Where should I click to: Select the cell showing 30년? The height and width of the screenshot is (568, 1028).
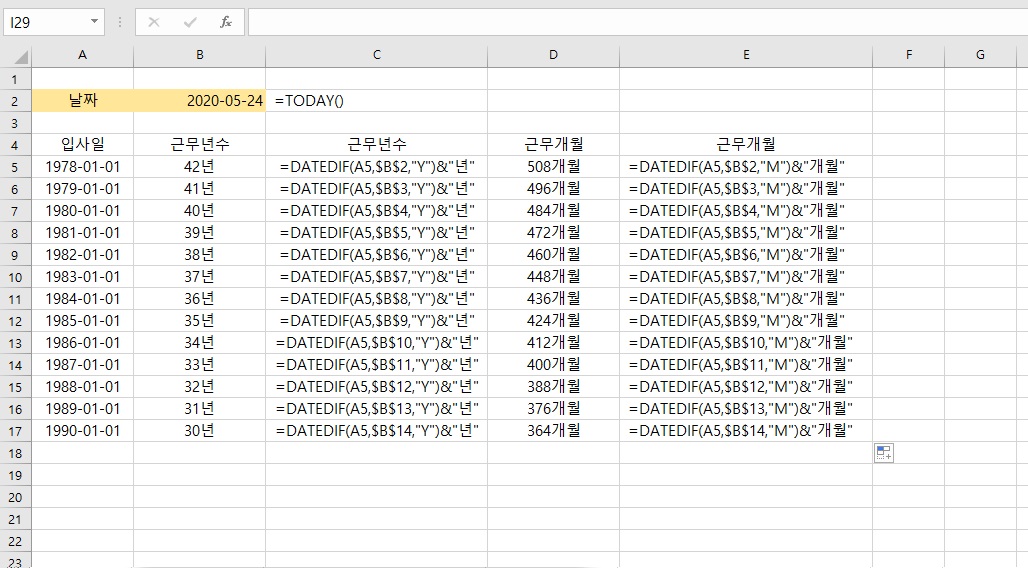coord(199,431)
